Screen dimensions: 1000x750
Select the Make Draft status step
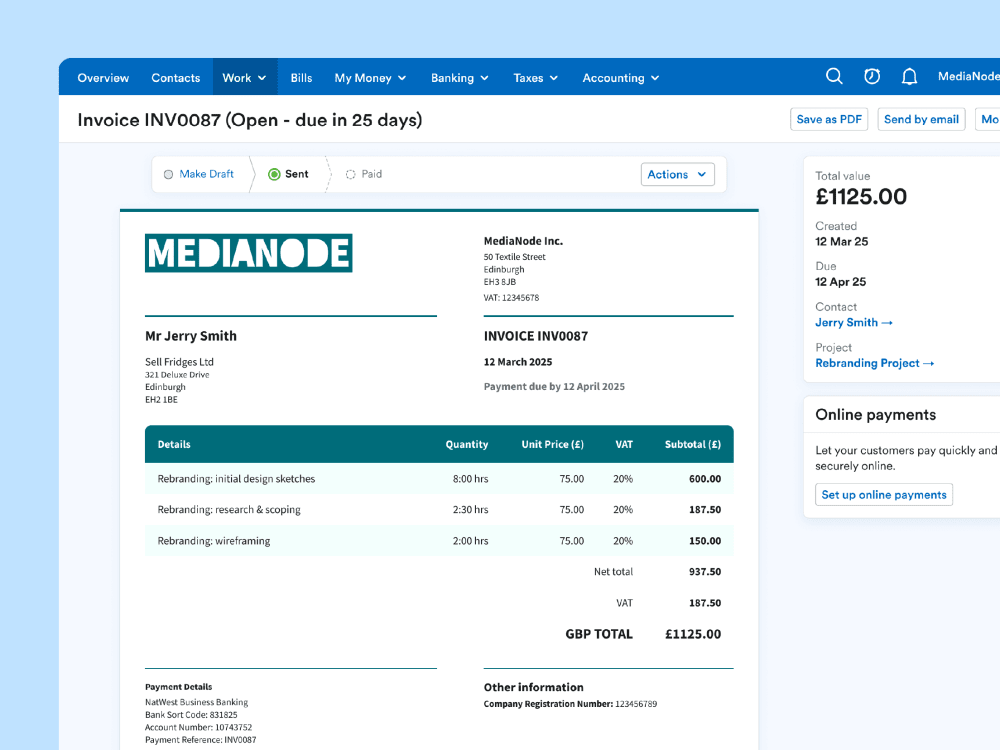(x=199, y=173)
